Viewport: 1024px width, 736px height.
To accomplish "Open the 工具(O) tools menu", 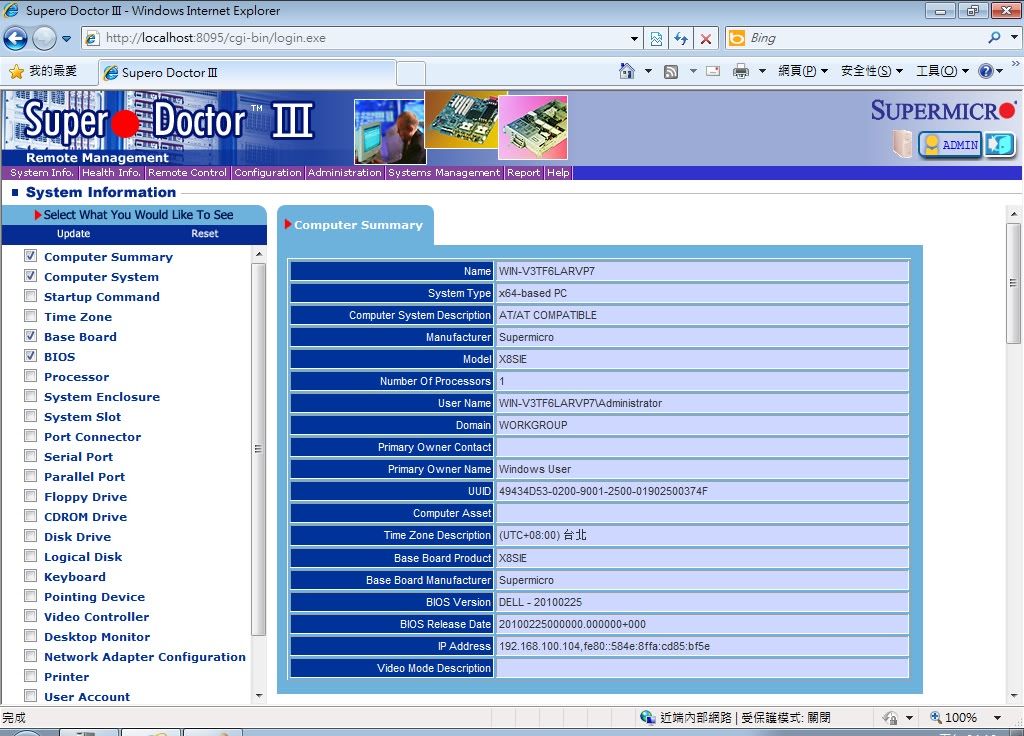I will (942, 71).
